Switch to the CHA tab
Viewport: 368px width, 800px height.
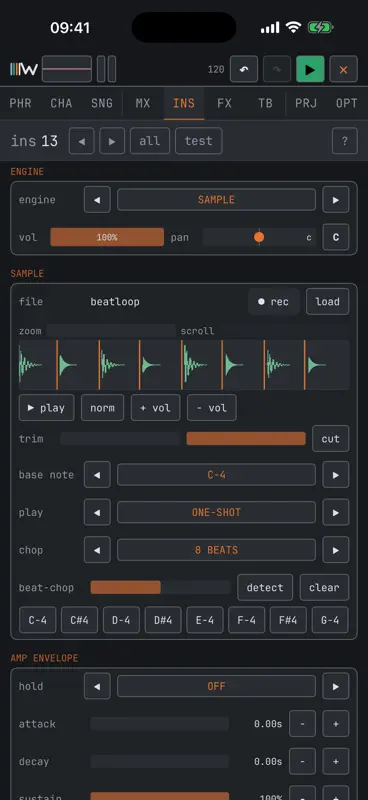(61, 104)
